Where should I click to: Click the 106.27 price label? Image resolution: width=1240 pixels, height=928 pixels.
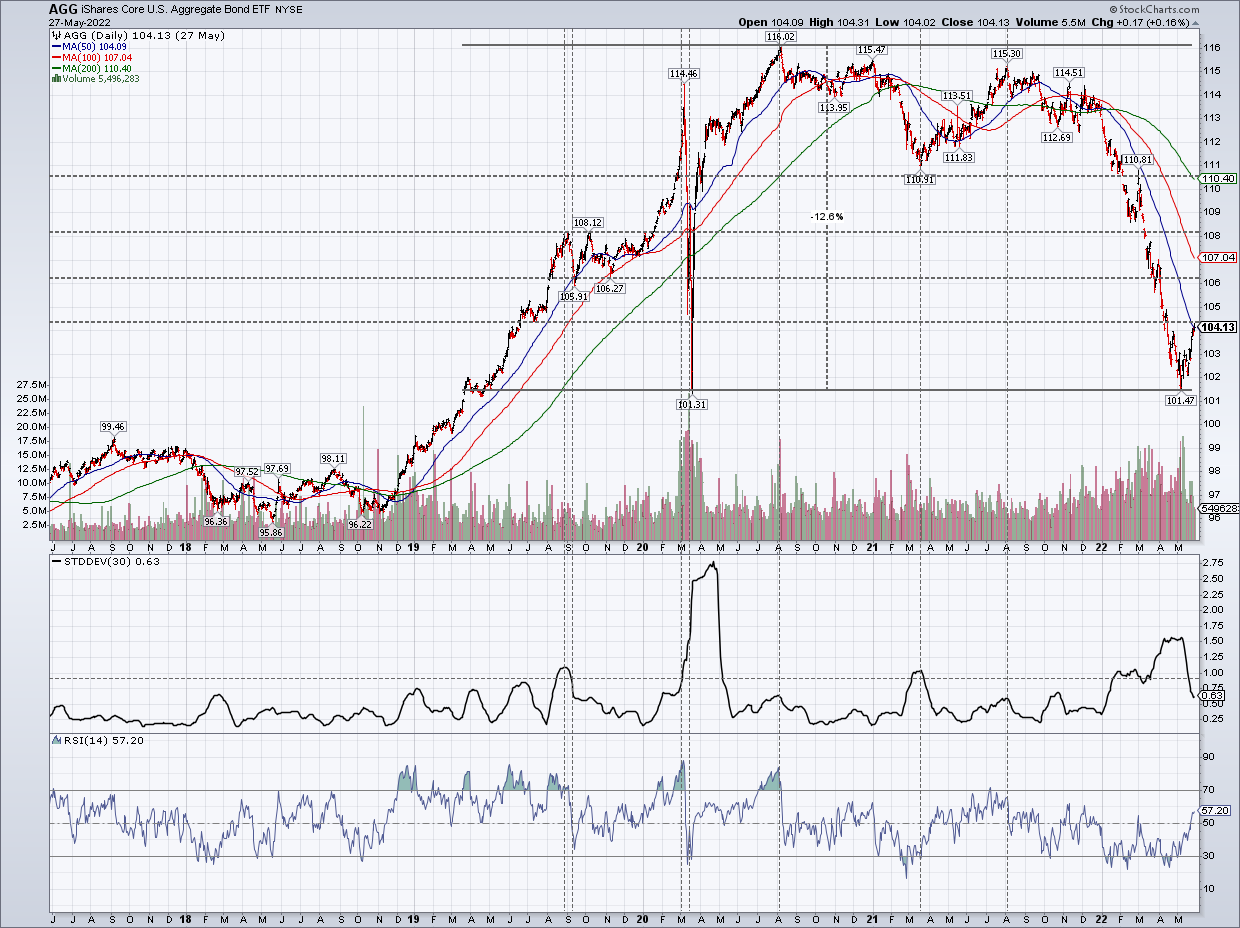610,288
